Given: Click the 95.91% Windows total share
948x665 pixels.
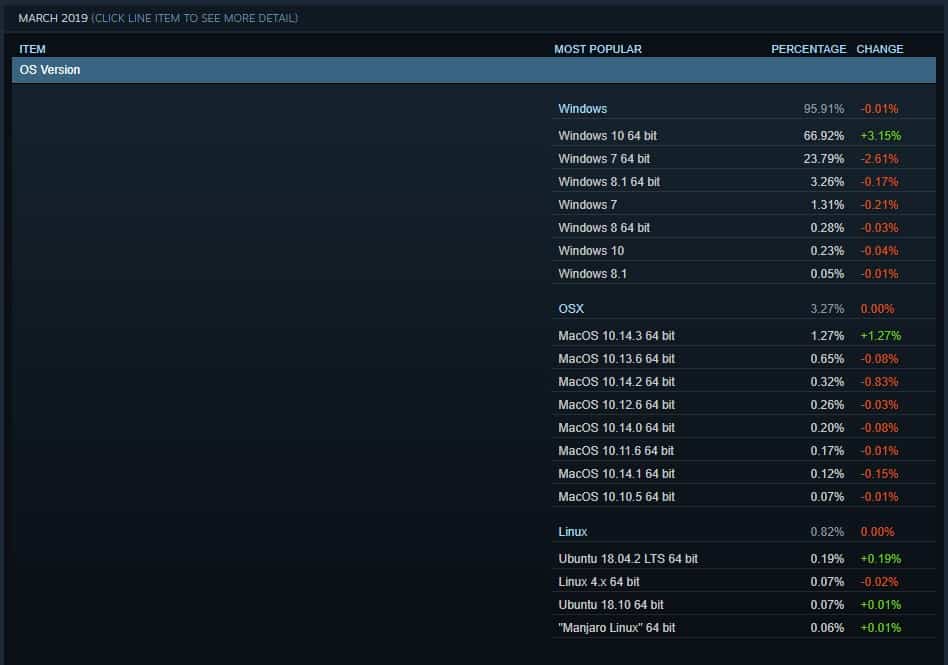Looking at the screenshot, I should pos(823,109).
